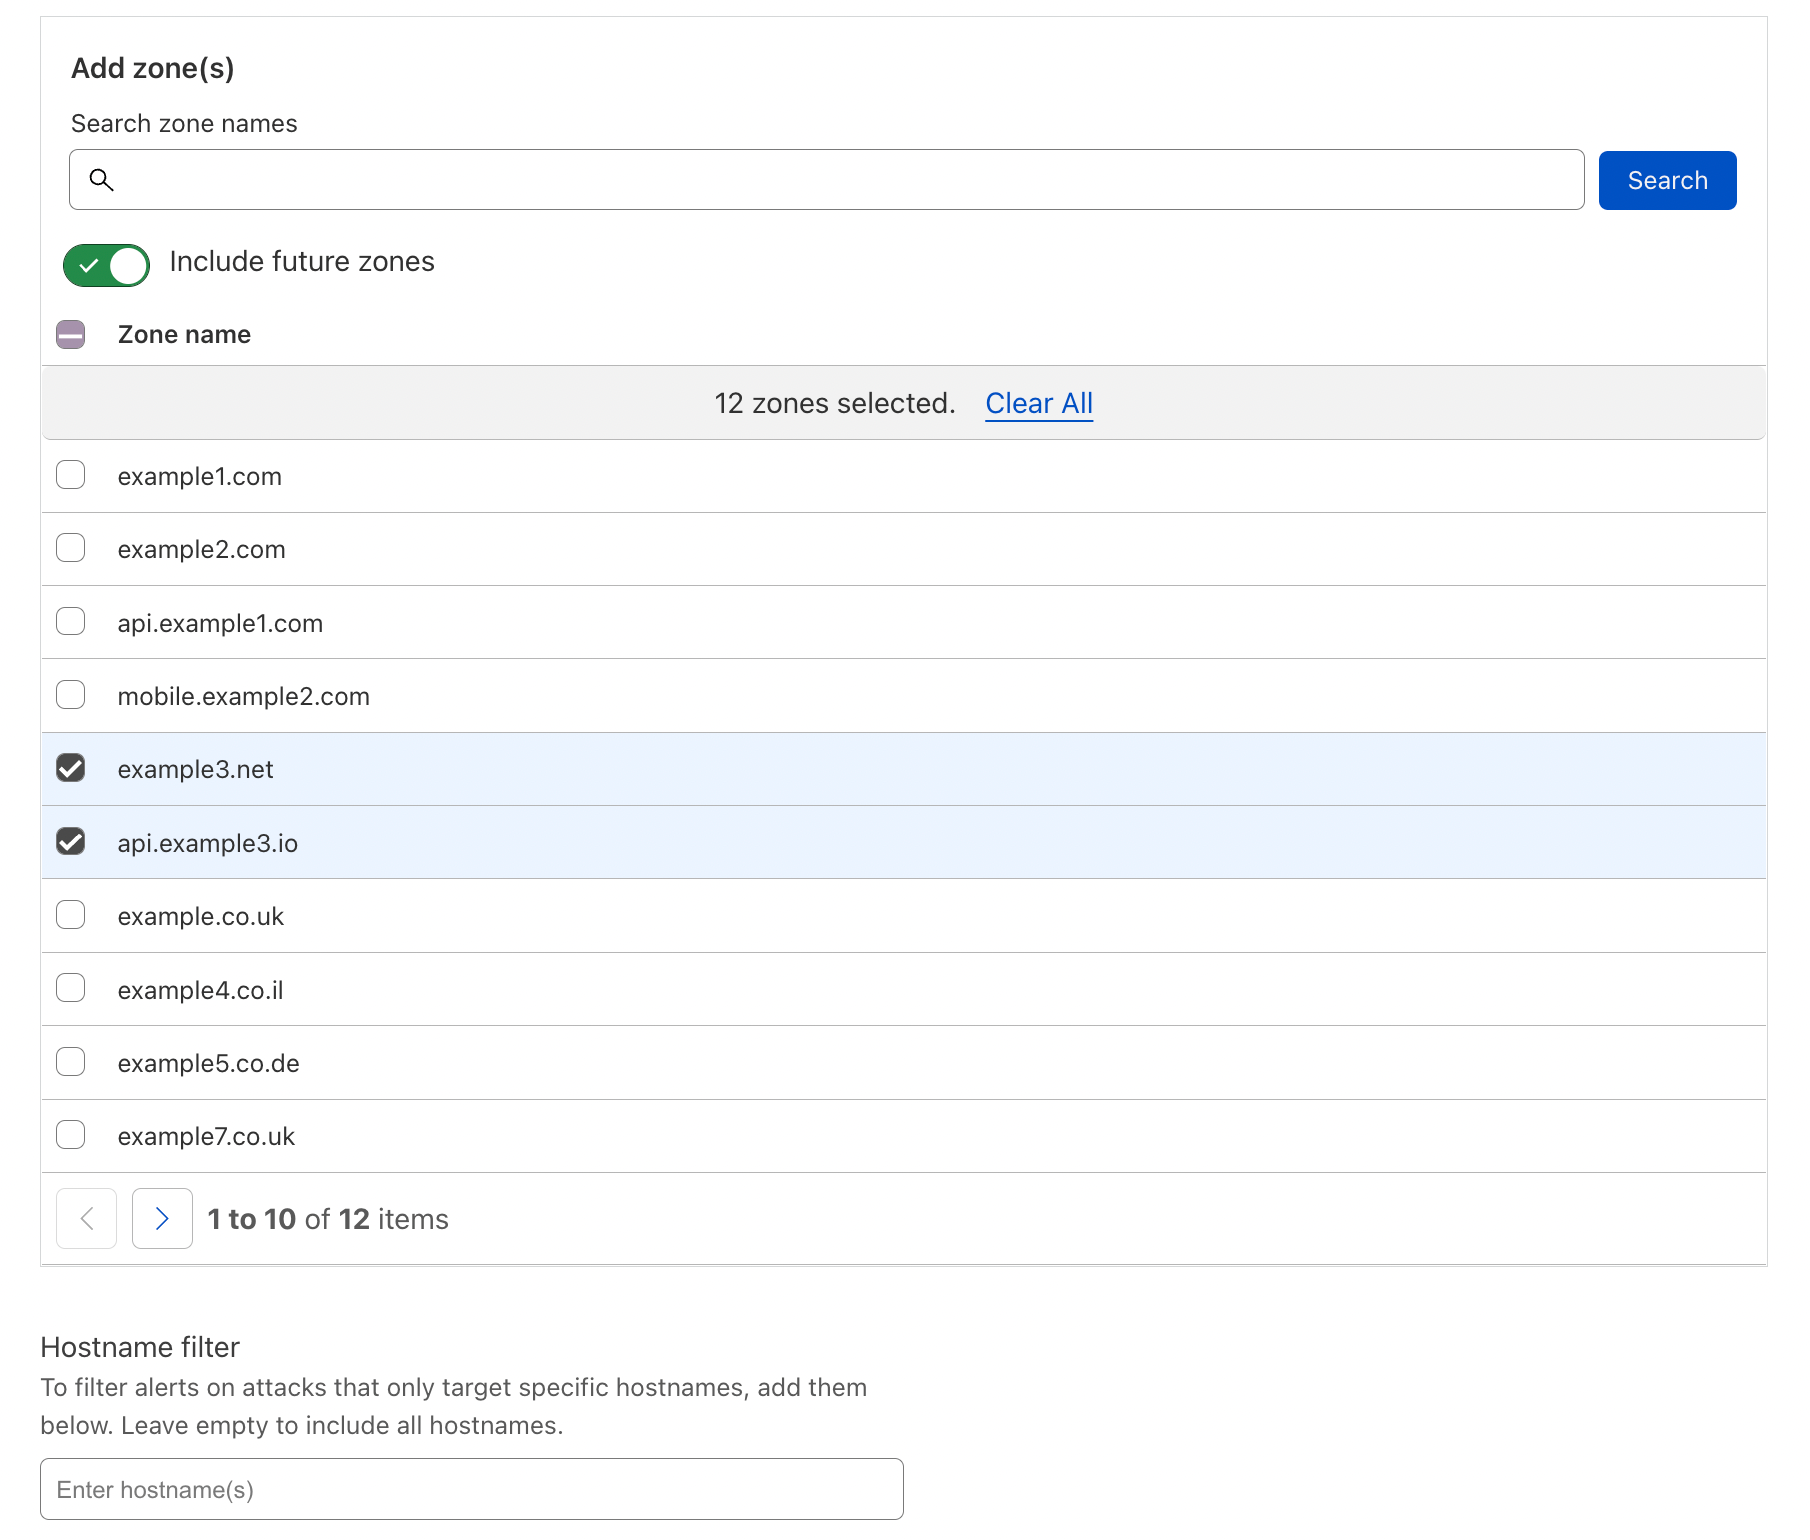Click the example3.net zone name text
This screenshot has width=1810, height=1540.
tap(196, 770)
